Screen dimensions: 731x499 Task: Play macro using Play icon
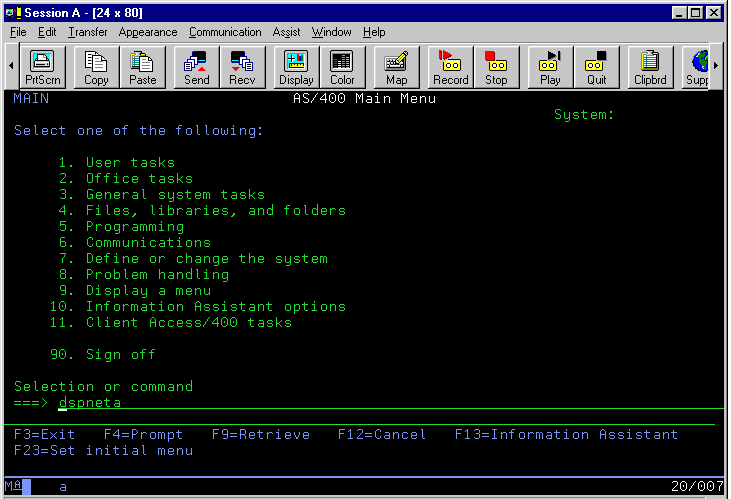click(x=550, y=67)
